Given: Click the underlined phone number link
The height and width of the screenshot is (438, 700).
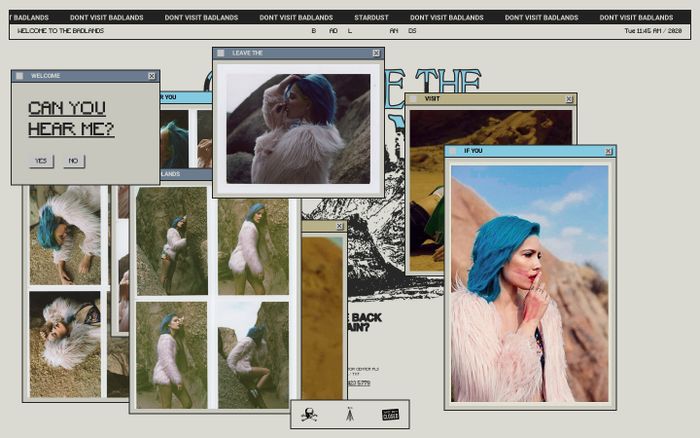Looking at the screenshot, I should (x=356, y=382).
